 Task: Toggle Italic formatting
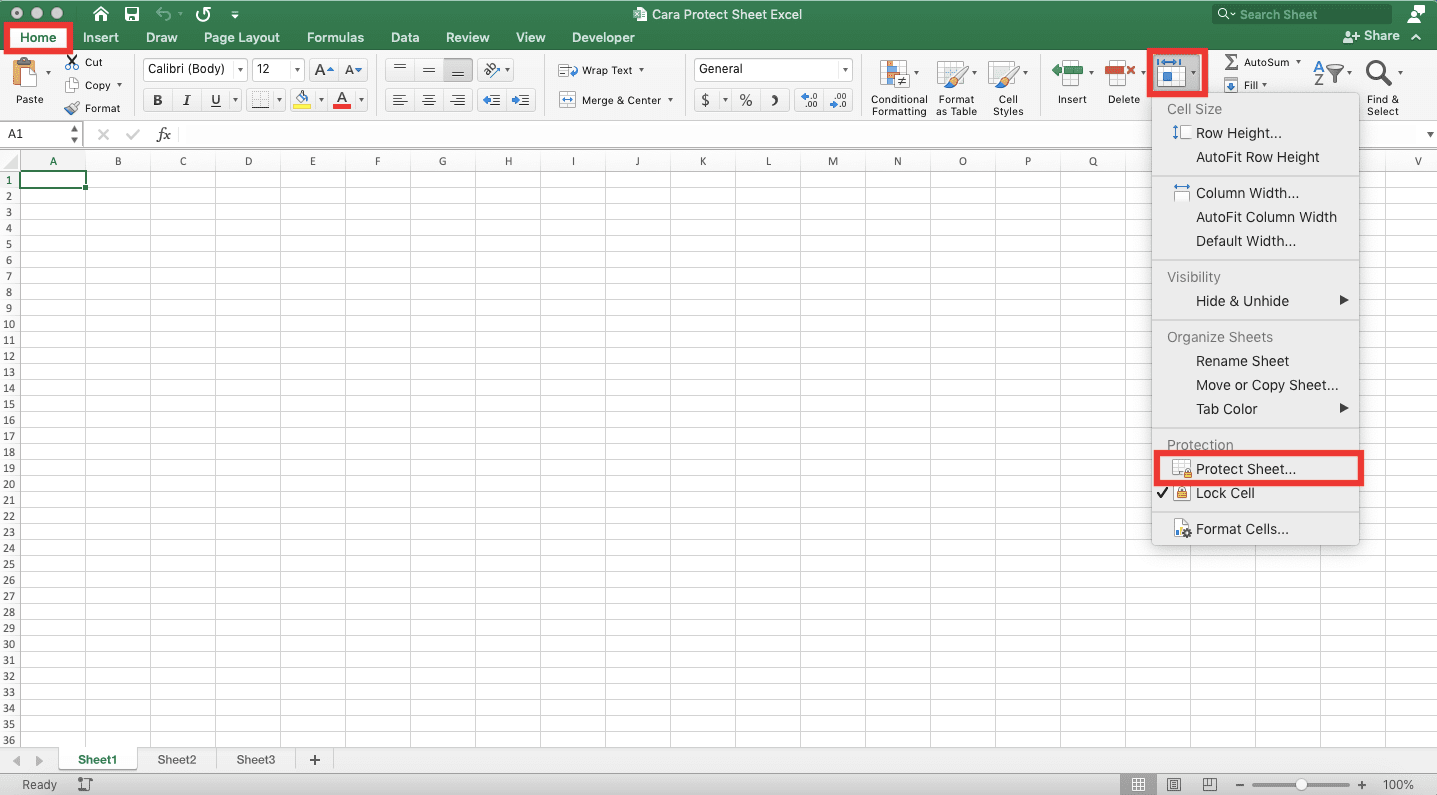click(187, 100)
